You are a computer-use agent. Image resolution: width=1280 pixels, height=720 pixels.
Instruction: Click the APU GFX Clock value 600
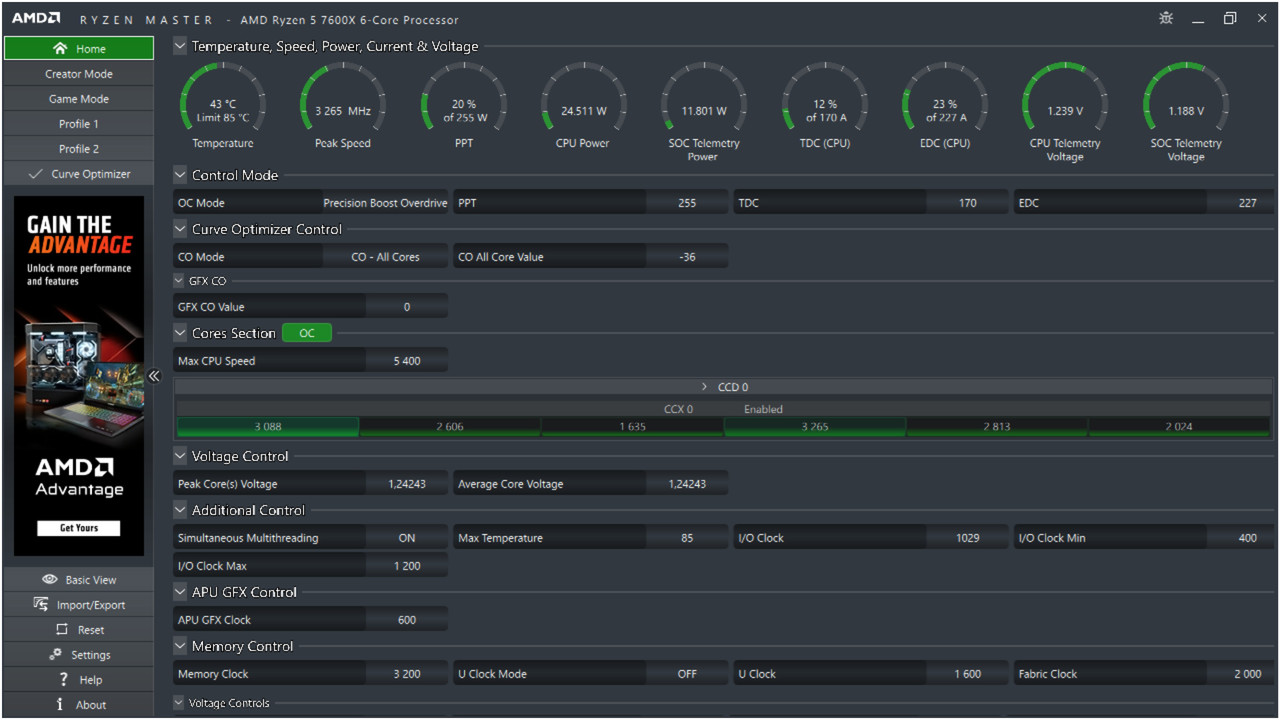(407, 620)
